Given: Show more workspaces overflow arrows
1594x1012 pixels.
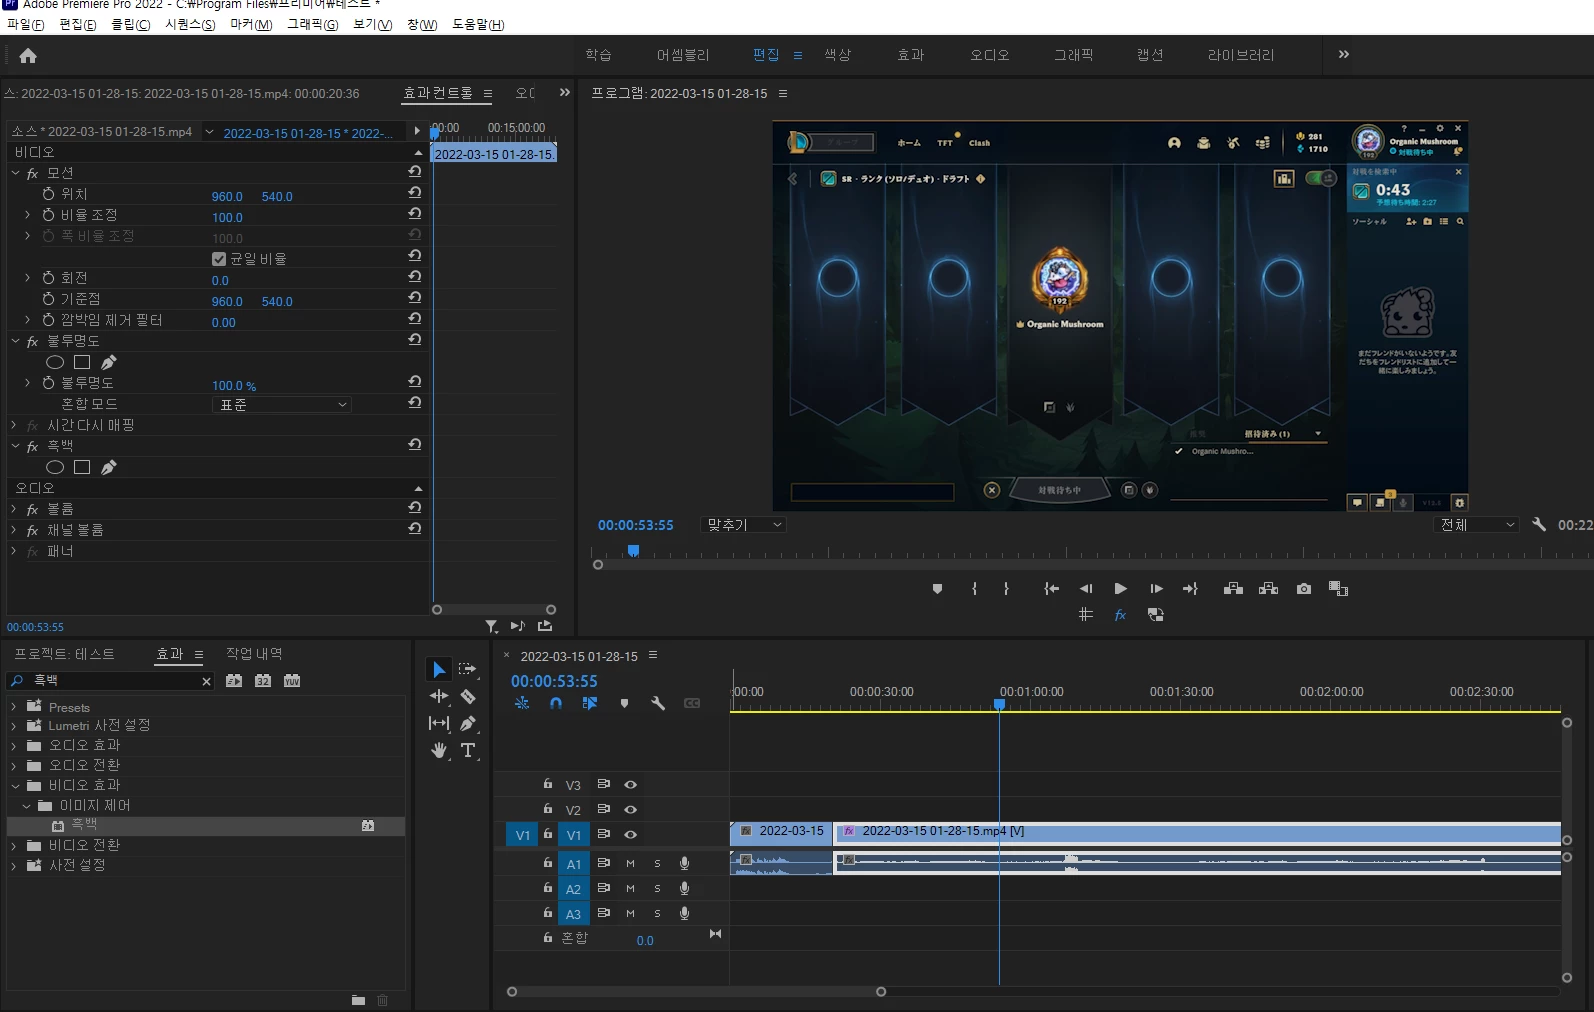Looking at the screenshot, I should pyautogui.click(x=1344, y=55).
